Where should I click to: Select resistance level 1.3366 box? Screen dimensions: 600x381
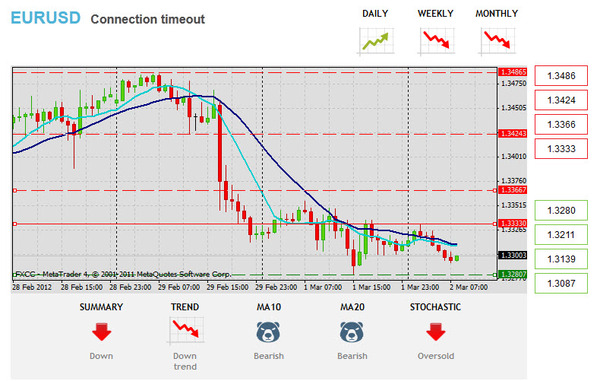click(x=561, y=124)
